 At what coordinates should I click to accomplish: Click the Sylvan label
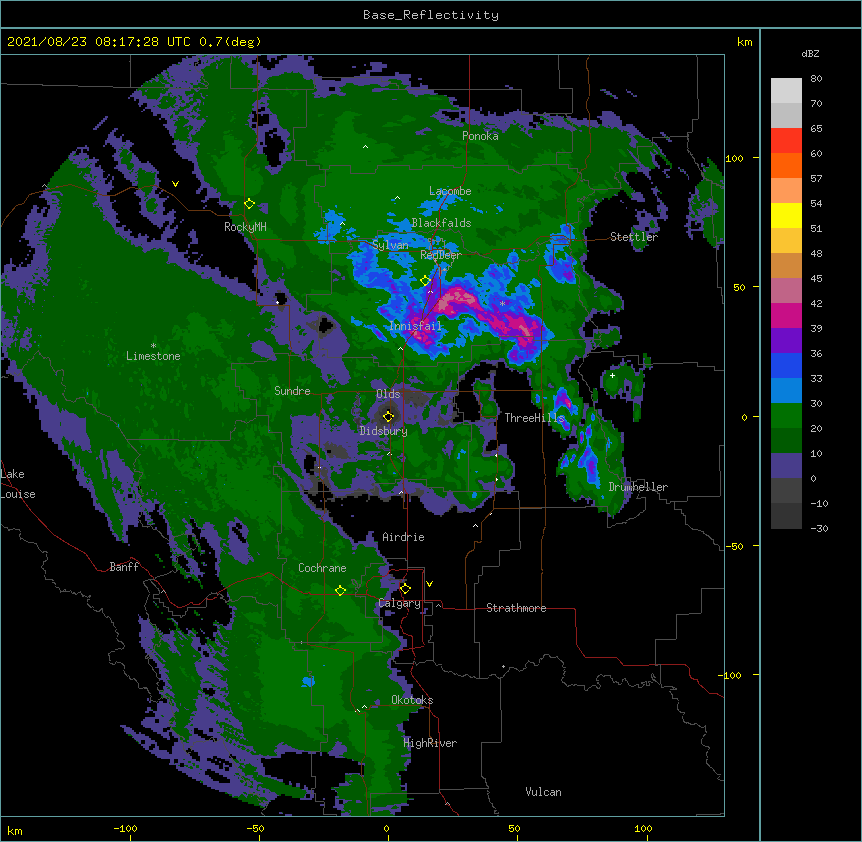390,245
